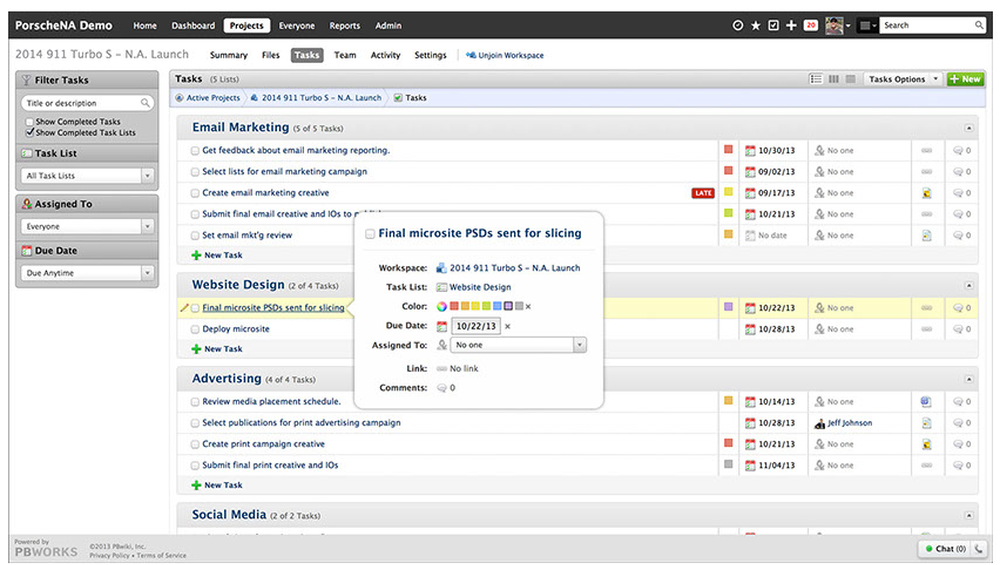Open the Chat (0) button
Viewport: 1000px width, 565px height.
[x=945, y=548]
